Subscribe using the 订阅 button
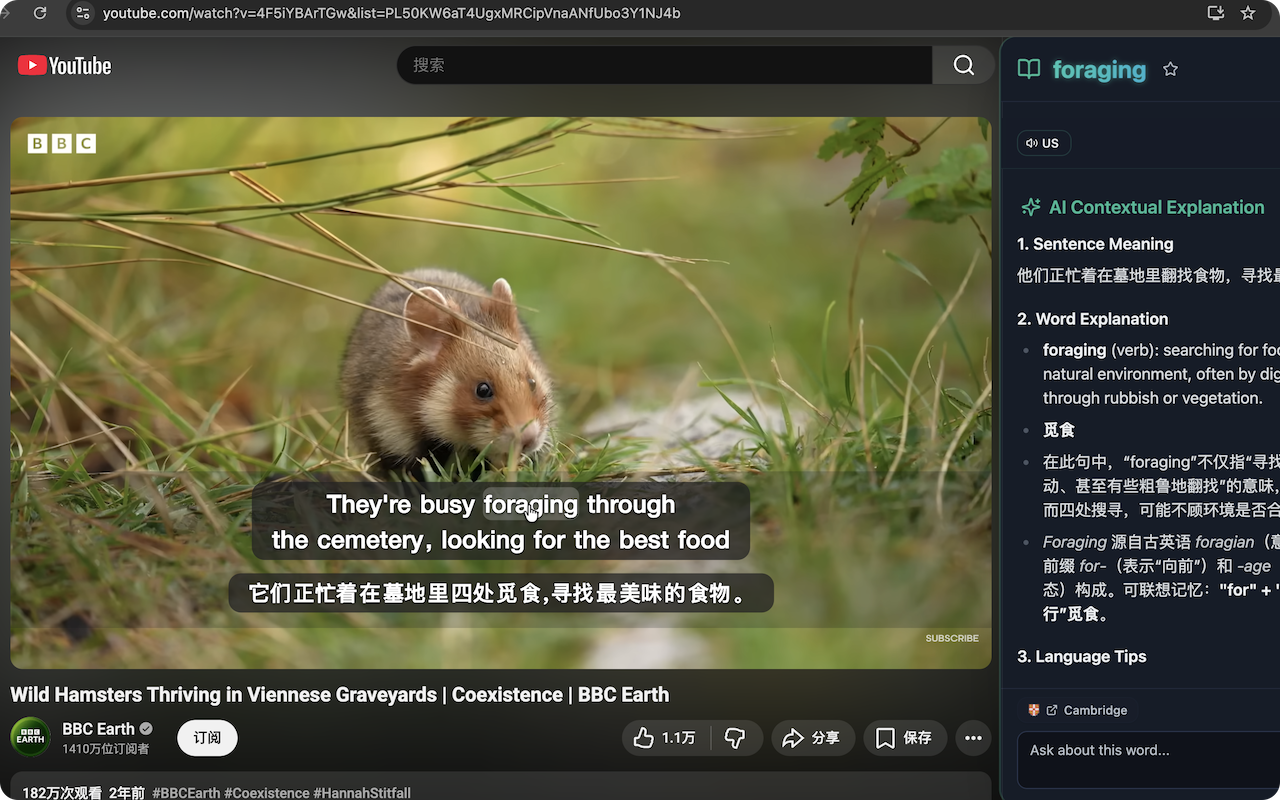The image size is (1280, 800). pyautogui.click(x=206, y=738)
